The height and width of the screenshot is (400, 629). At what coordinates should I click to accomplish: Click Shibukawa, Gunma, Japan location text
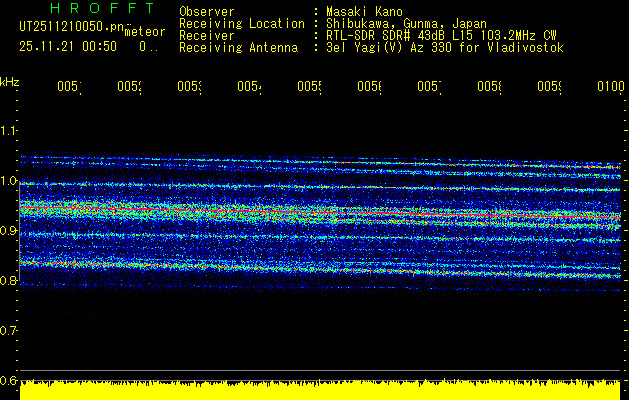406,24
